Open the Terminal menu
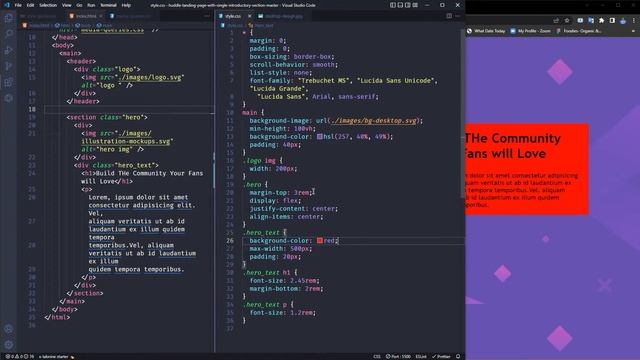Screen dimensions: 640x360 click(109, 5)
